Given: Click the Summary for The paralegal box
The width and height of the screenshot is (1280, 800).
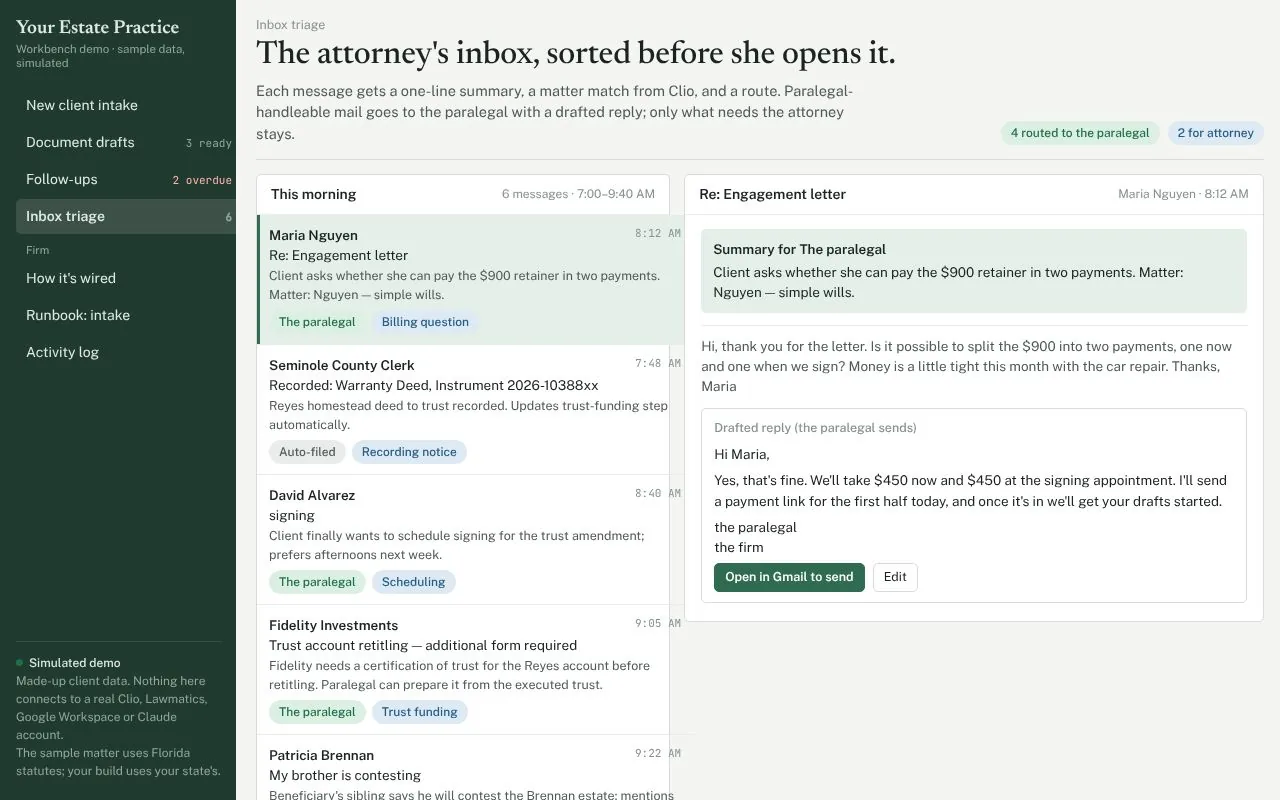Looking at the screenshot, I should (x=974, y=271).
